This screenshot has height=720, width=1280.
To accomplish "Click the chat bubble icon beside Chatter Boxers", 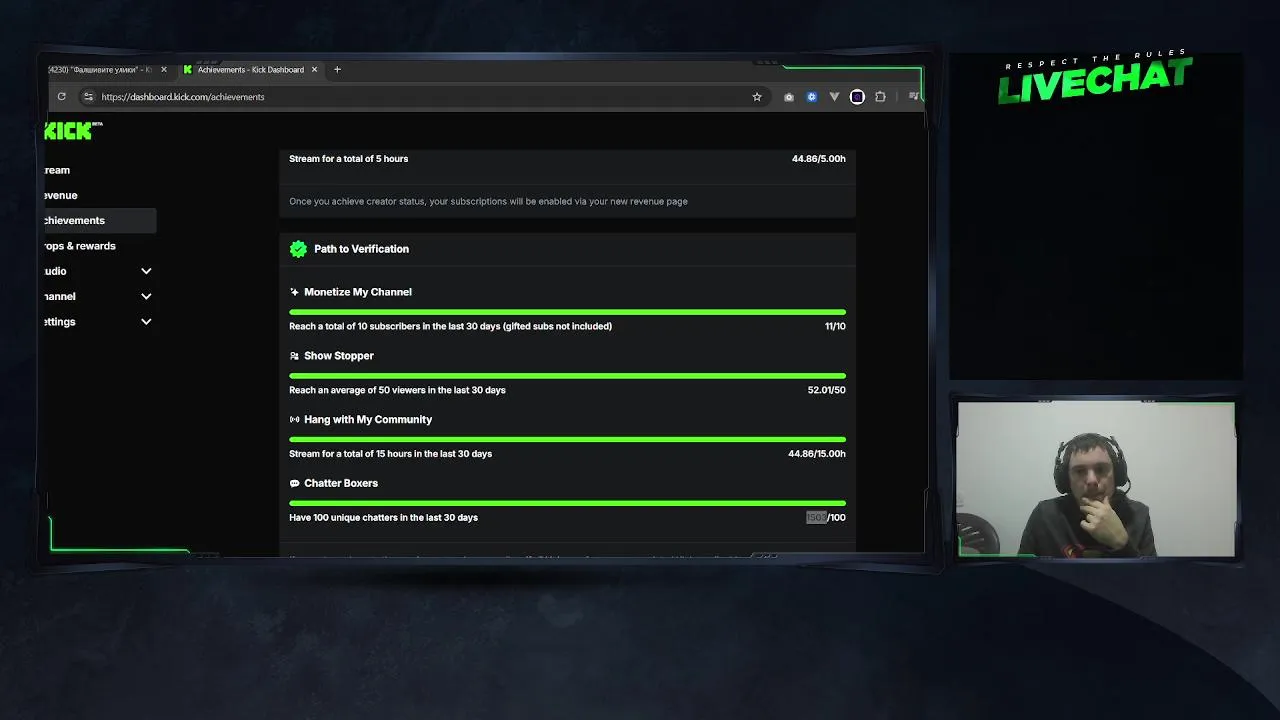I will [x=294, y=483].
